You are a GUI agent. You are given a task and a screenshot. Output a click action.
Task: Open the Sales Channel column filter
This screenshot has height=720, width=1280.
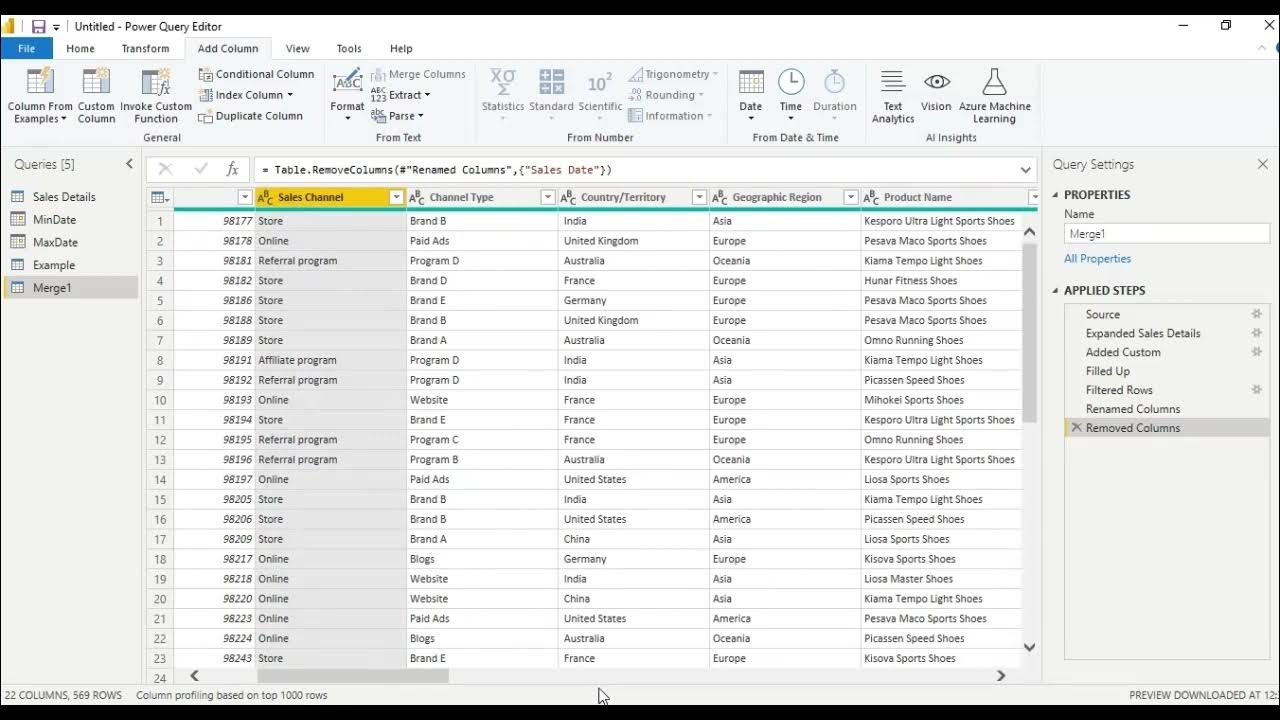[x=396, y=197]
